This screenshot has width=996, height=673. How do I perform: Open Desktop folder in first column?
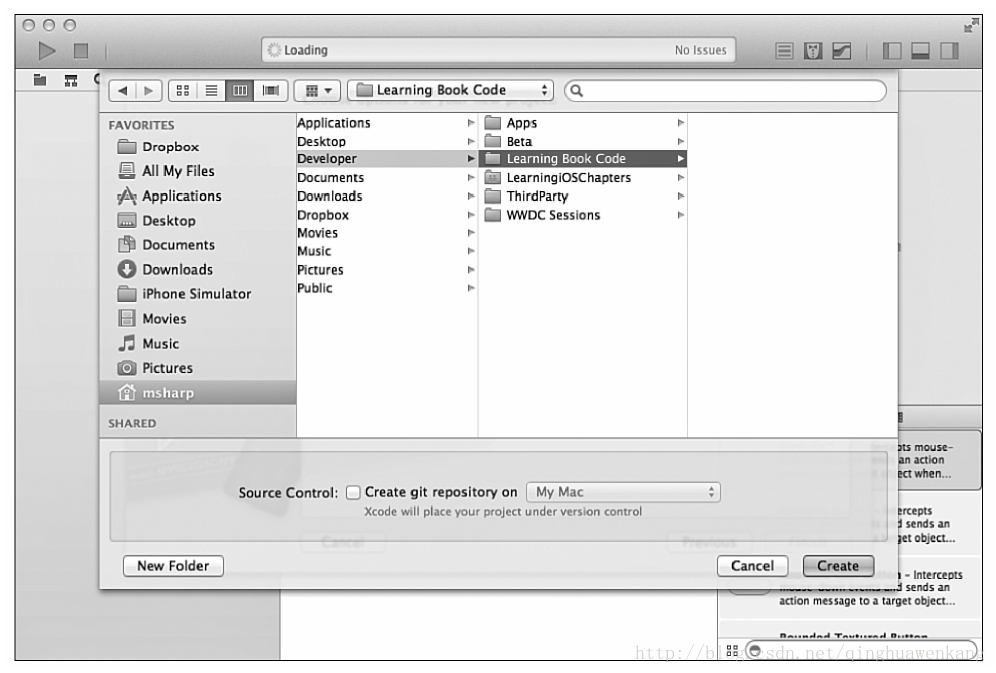point(386,142)
